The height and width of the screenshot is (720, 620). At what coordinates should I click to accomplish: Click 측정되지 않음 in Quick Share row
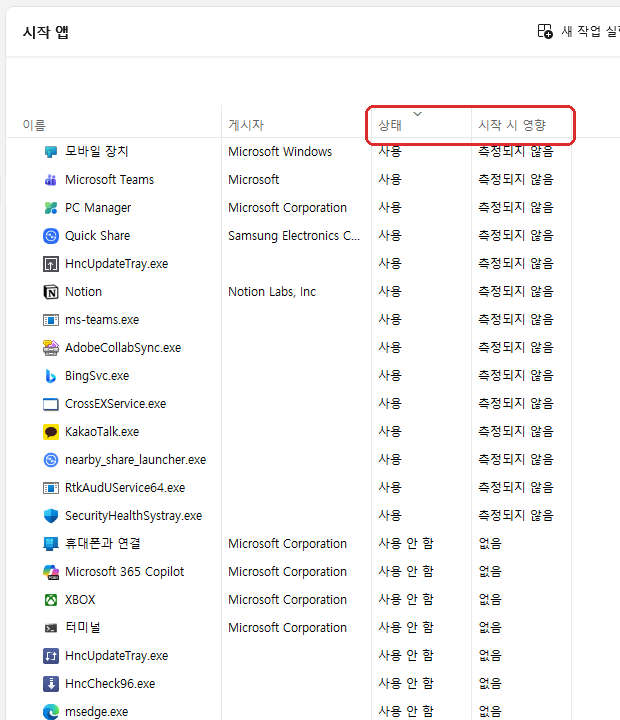pos(516,236)
